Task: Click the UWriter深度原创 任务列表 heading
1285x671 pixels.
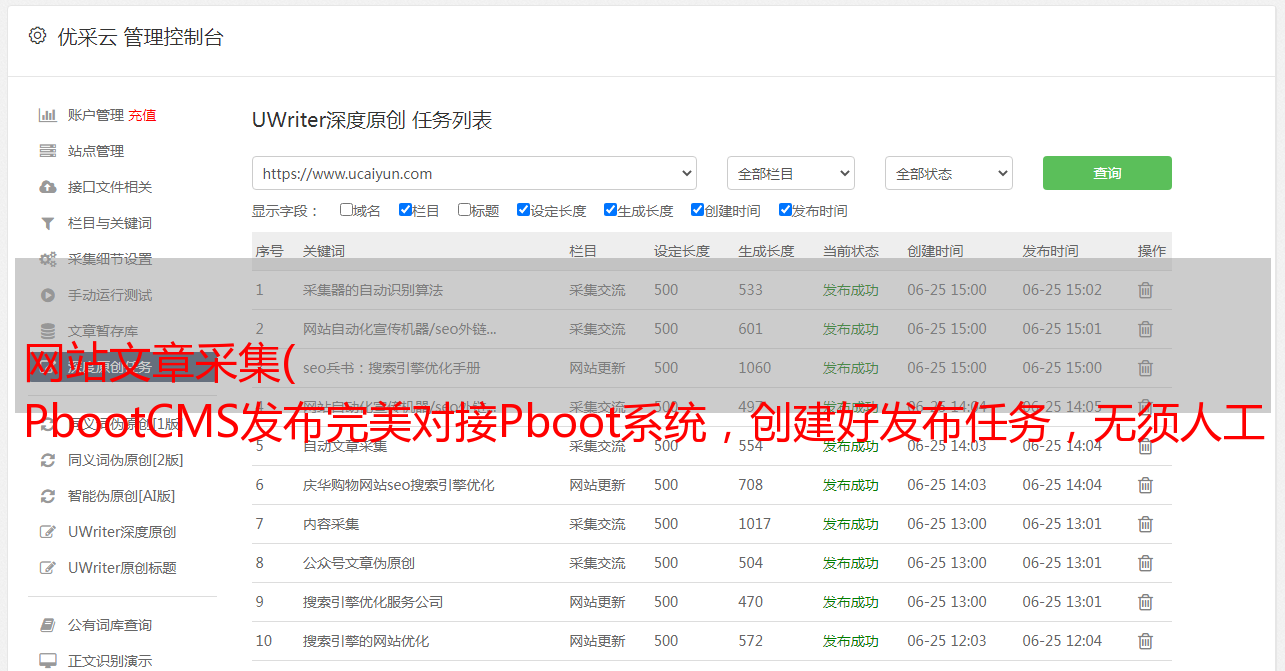Action: pyautogui.click(x=372, y=120)
